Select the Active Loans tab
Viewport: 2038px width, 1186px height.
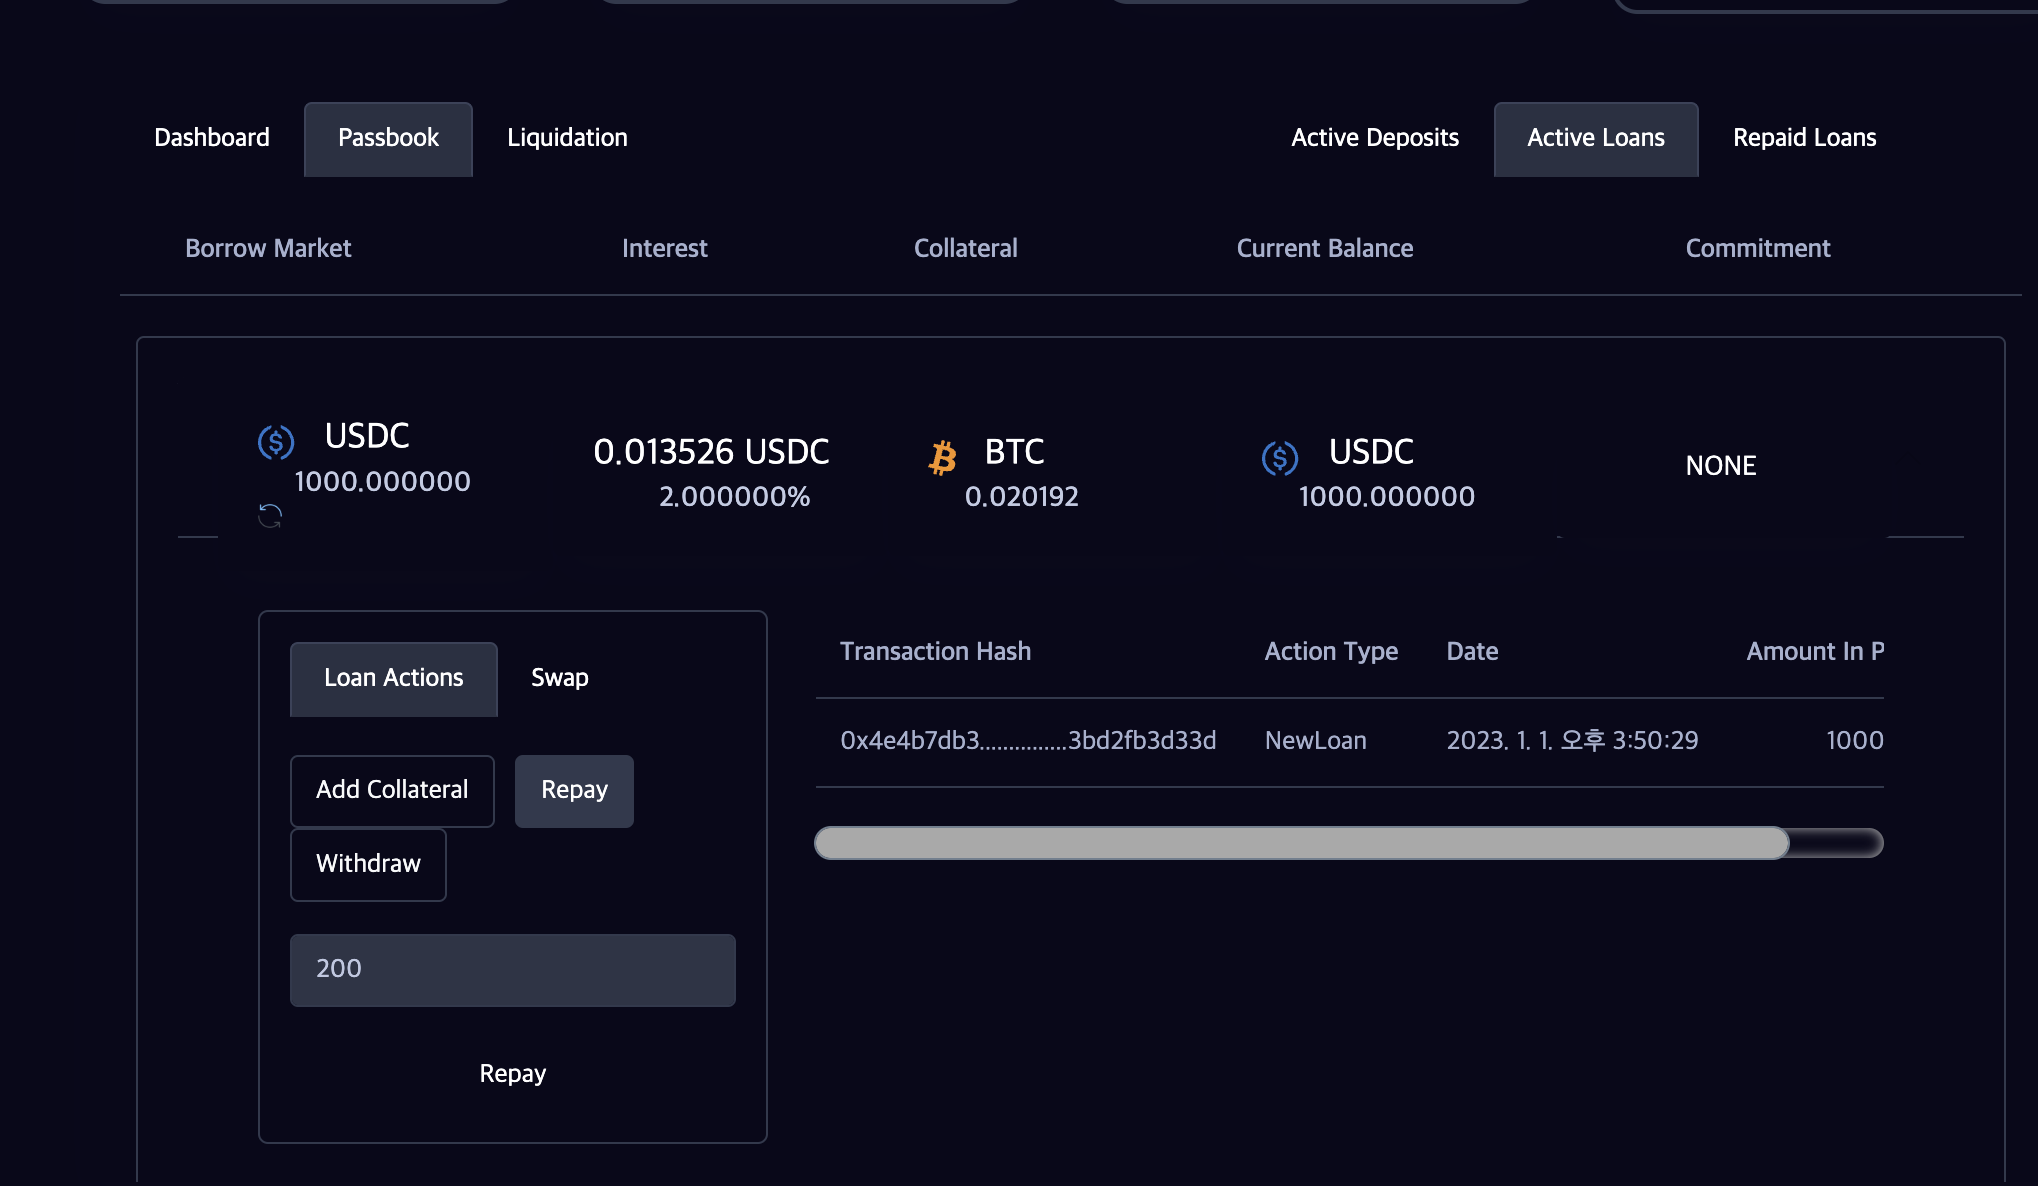click(x=1595, y=138)
